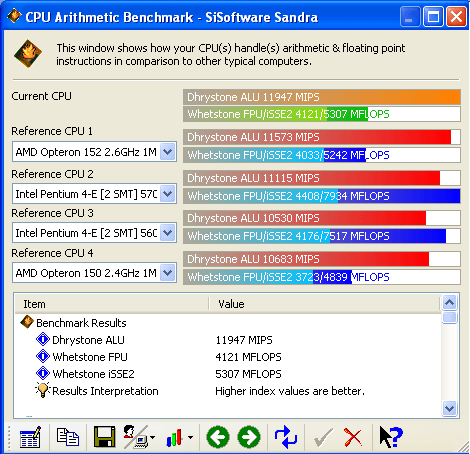Click the results list scroll down arrow
This screenshot has width=470, height=454.
pos(450,408)
